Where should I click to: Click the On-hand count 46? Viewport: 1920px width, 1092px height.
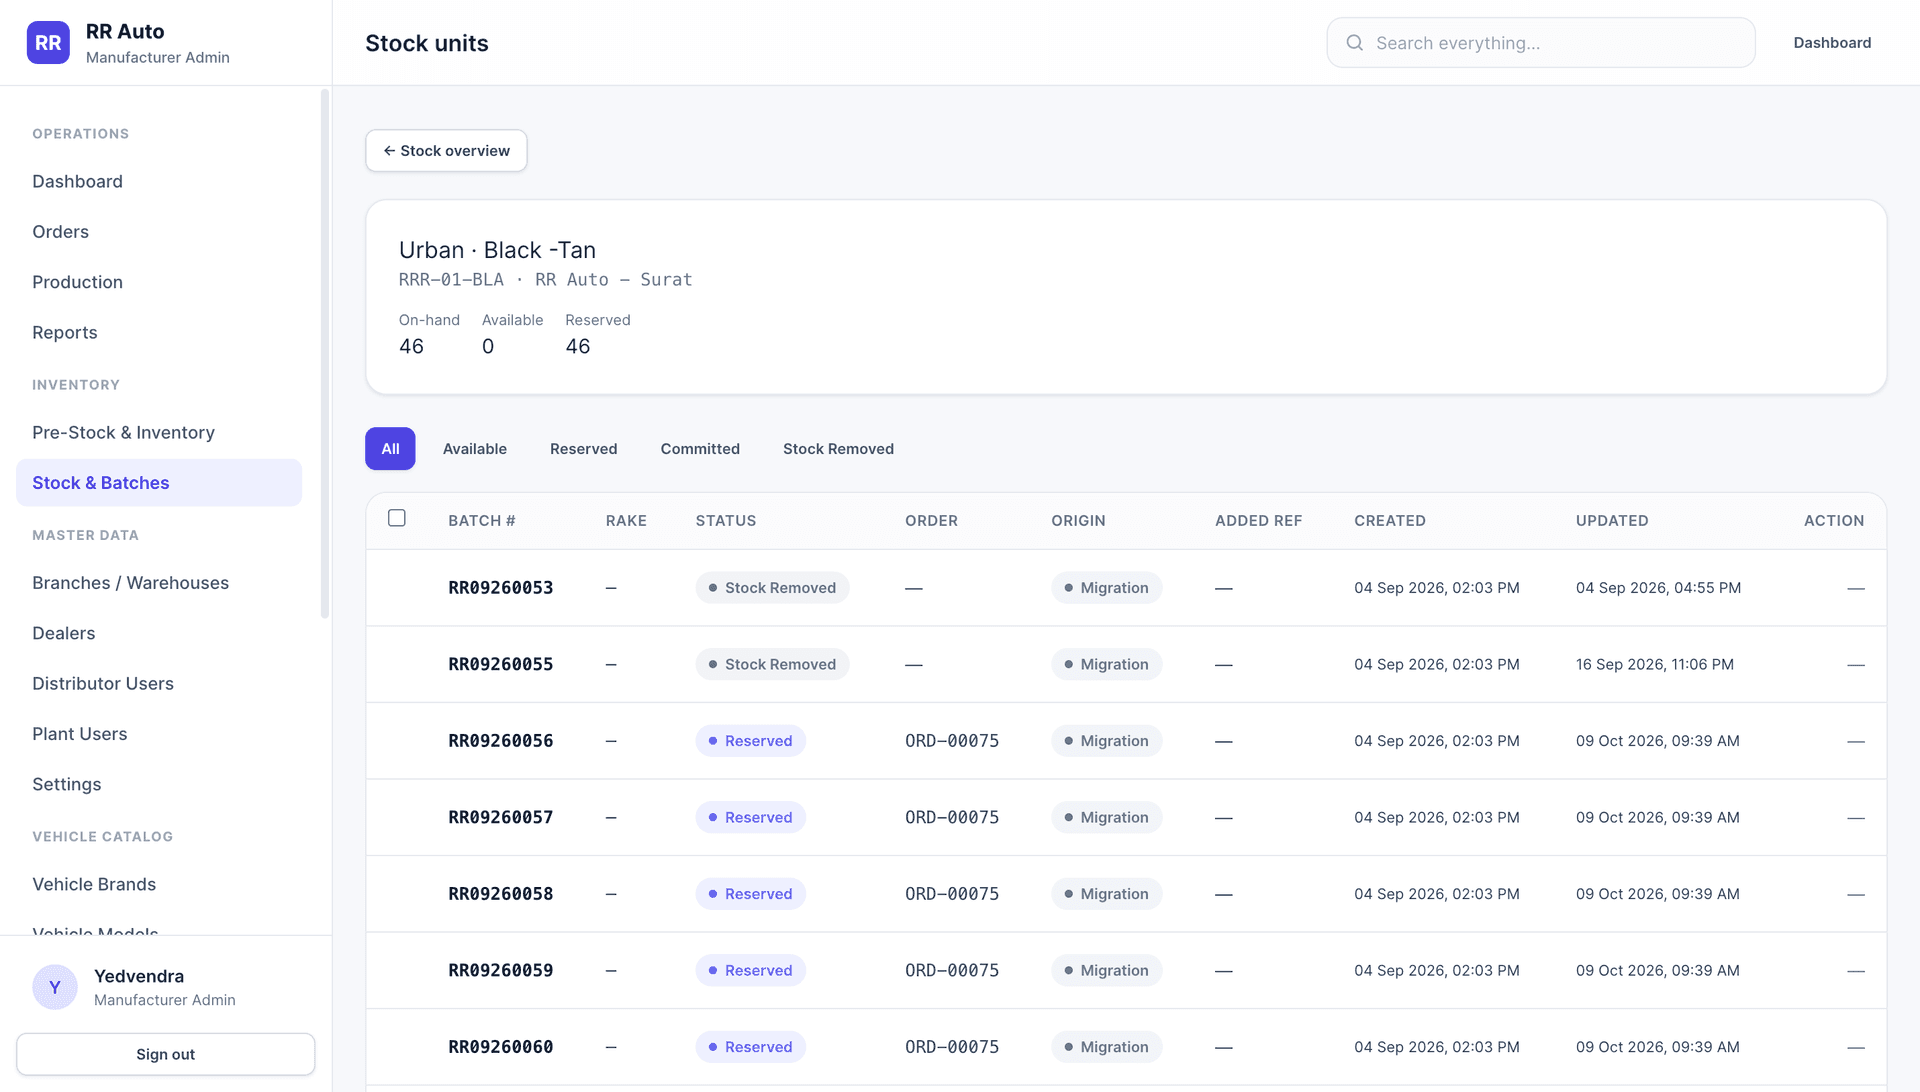[x=411, y=346]
